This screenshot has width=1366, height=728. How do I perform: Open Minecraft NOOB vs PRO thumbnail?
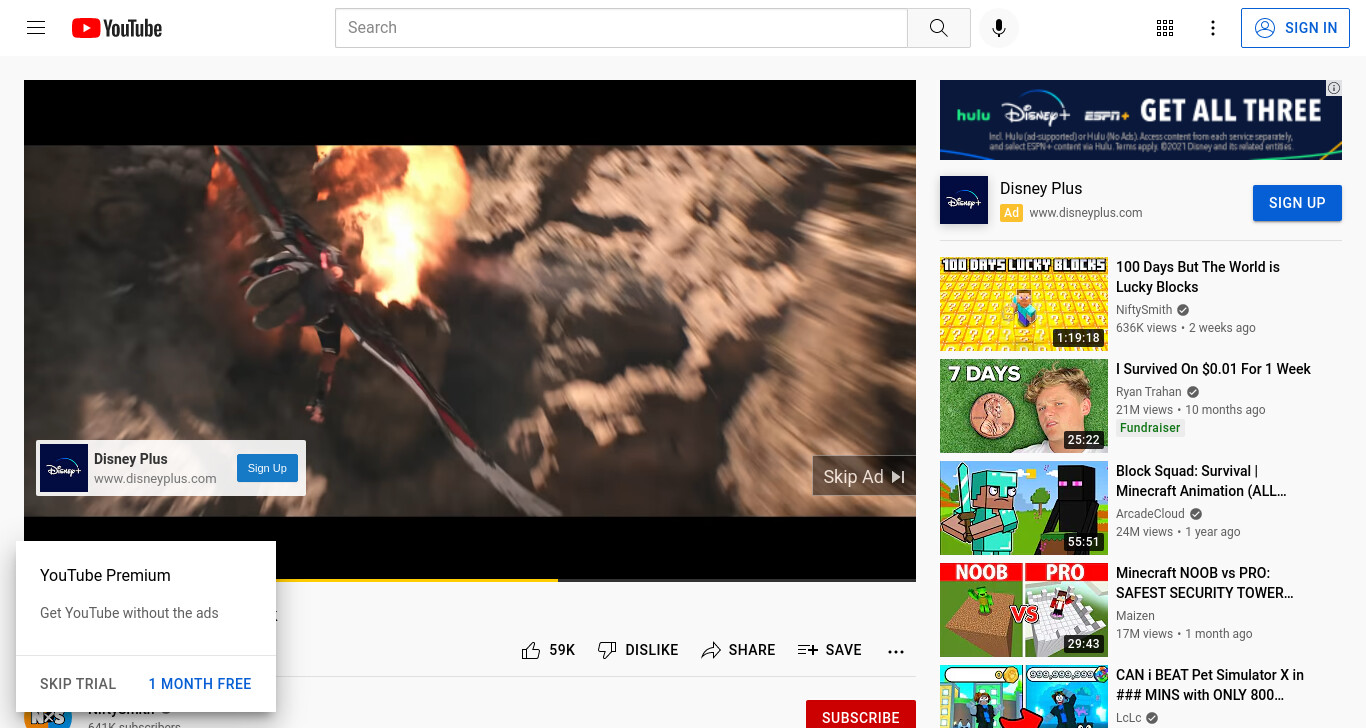pos(1024,610)
